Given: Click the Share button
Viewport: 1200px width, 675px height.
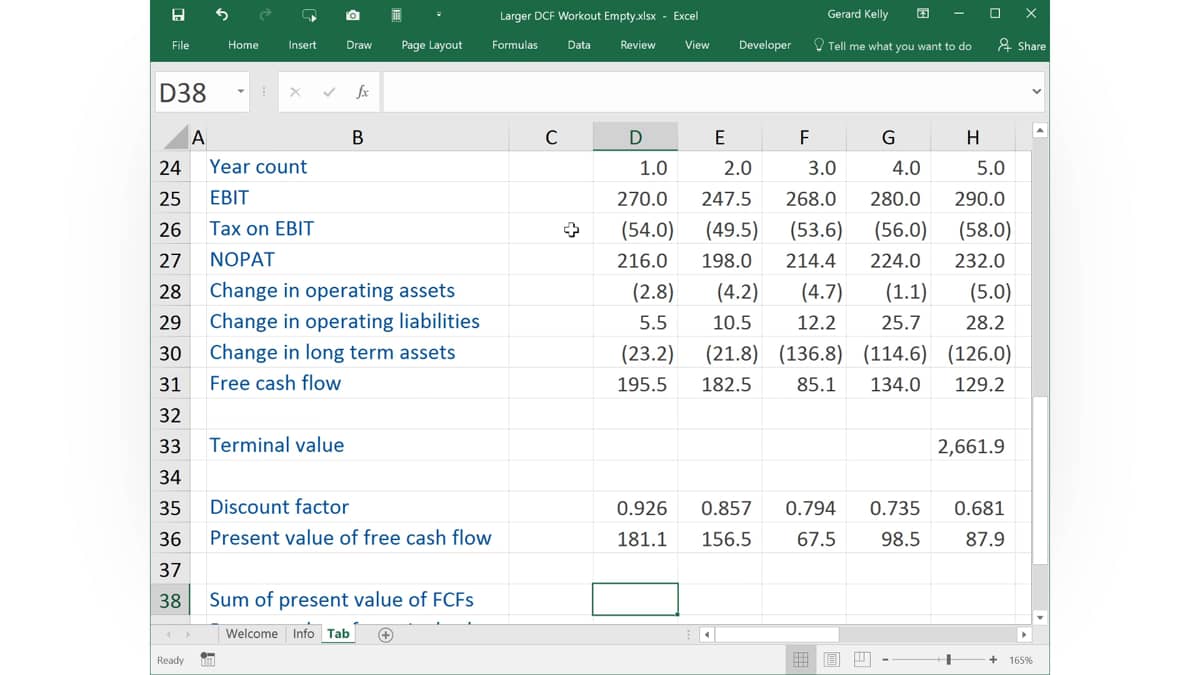Looking at the screenshot, I should pyautogui.click(x=1022, y=46).
